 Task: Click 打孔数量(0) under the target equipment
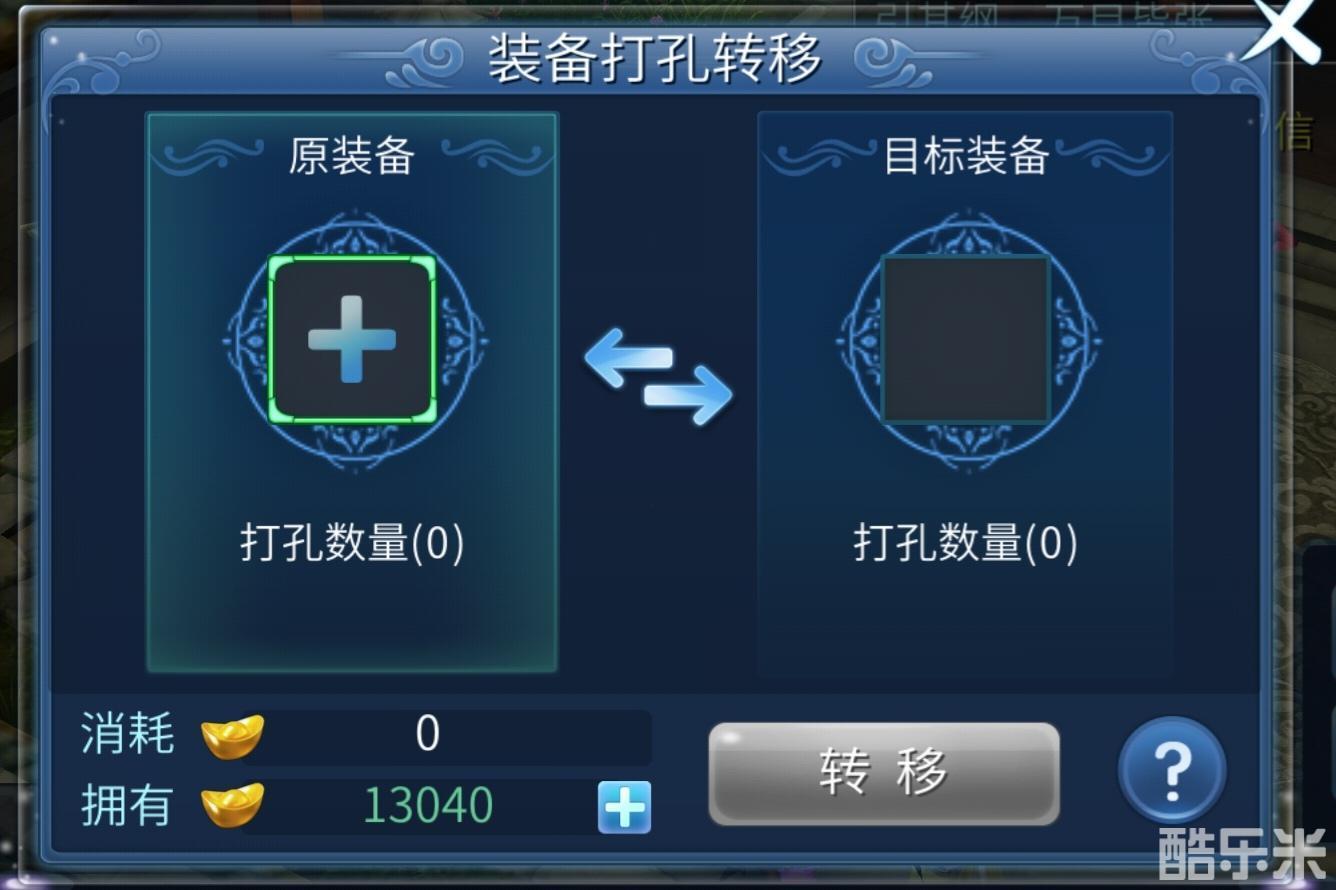pyautogui.click(x=966, y=544)
